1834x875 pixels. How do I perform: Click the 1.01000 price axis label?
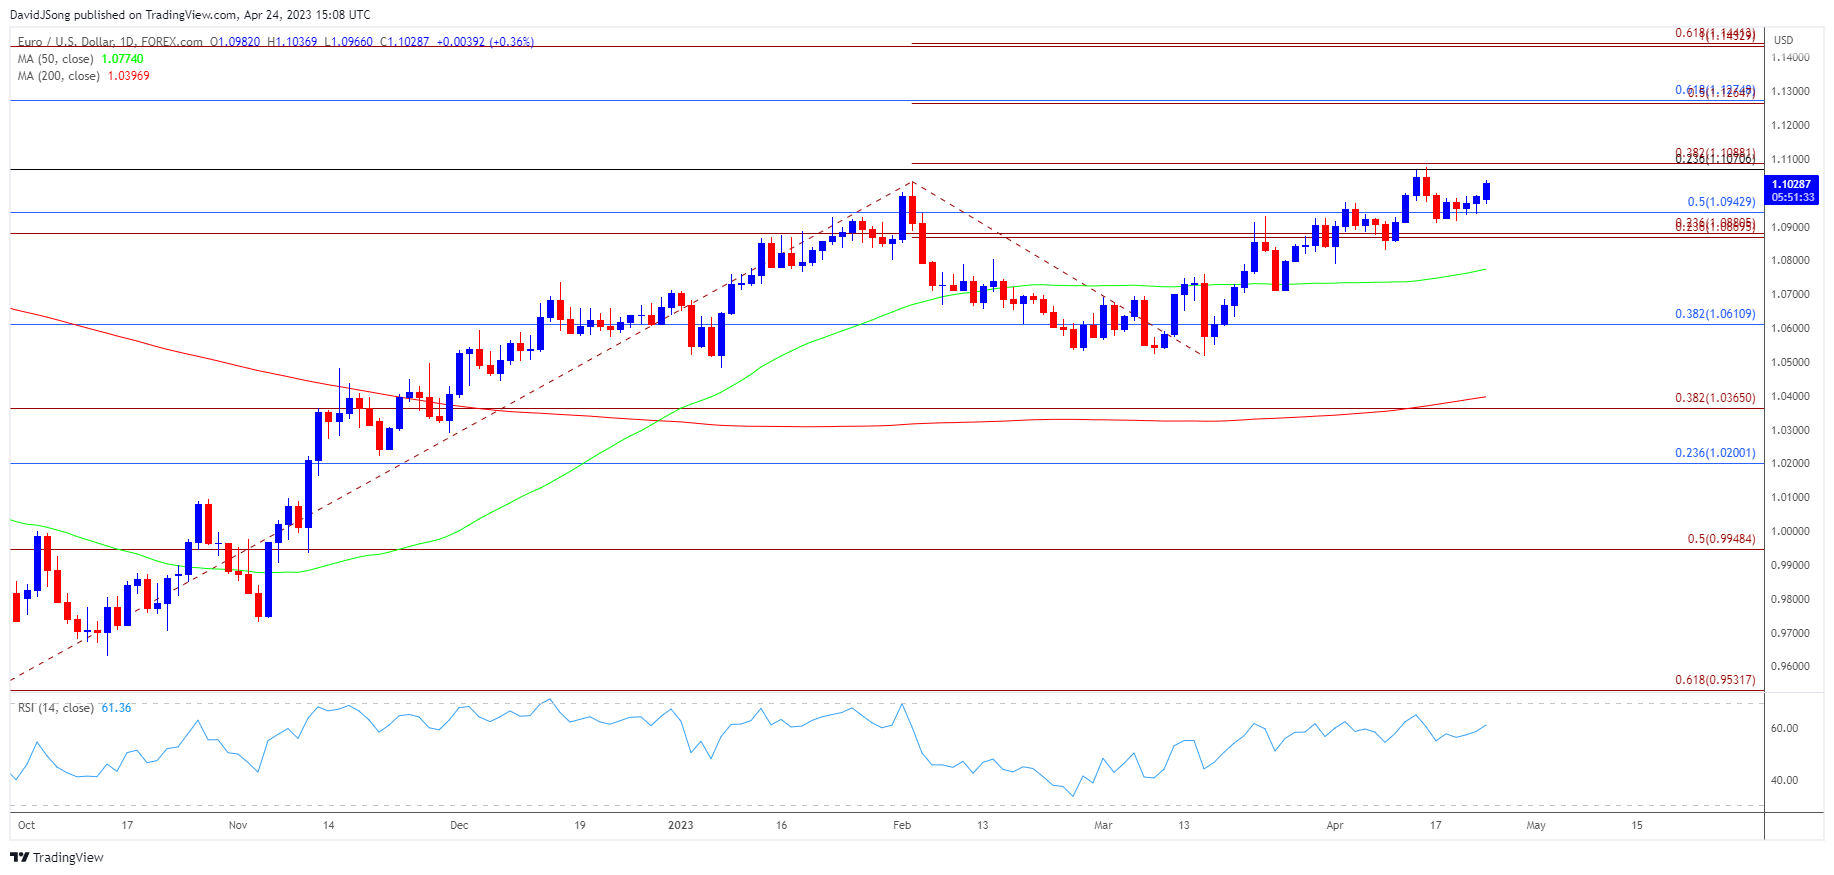[x=1790, y=497]
